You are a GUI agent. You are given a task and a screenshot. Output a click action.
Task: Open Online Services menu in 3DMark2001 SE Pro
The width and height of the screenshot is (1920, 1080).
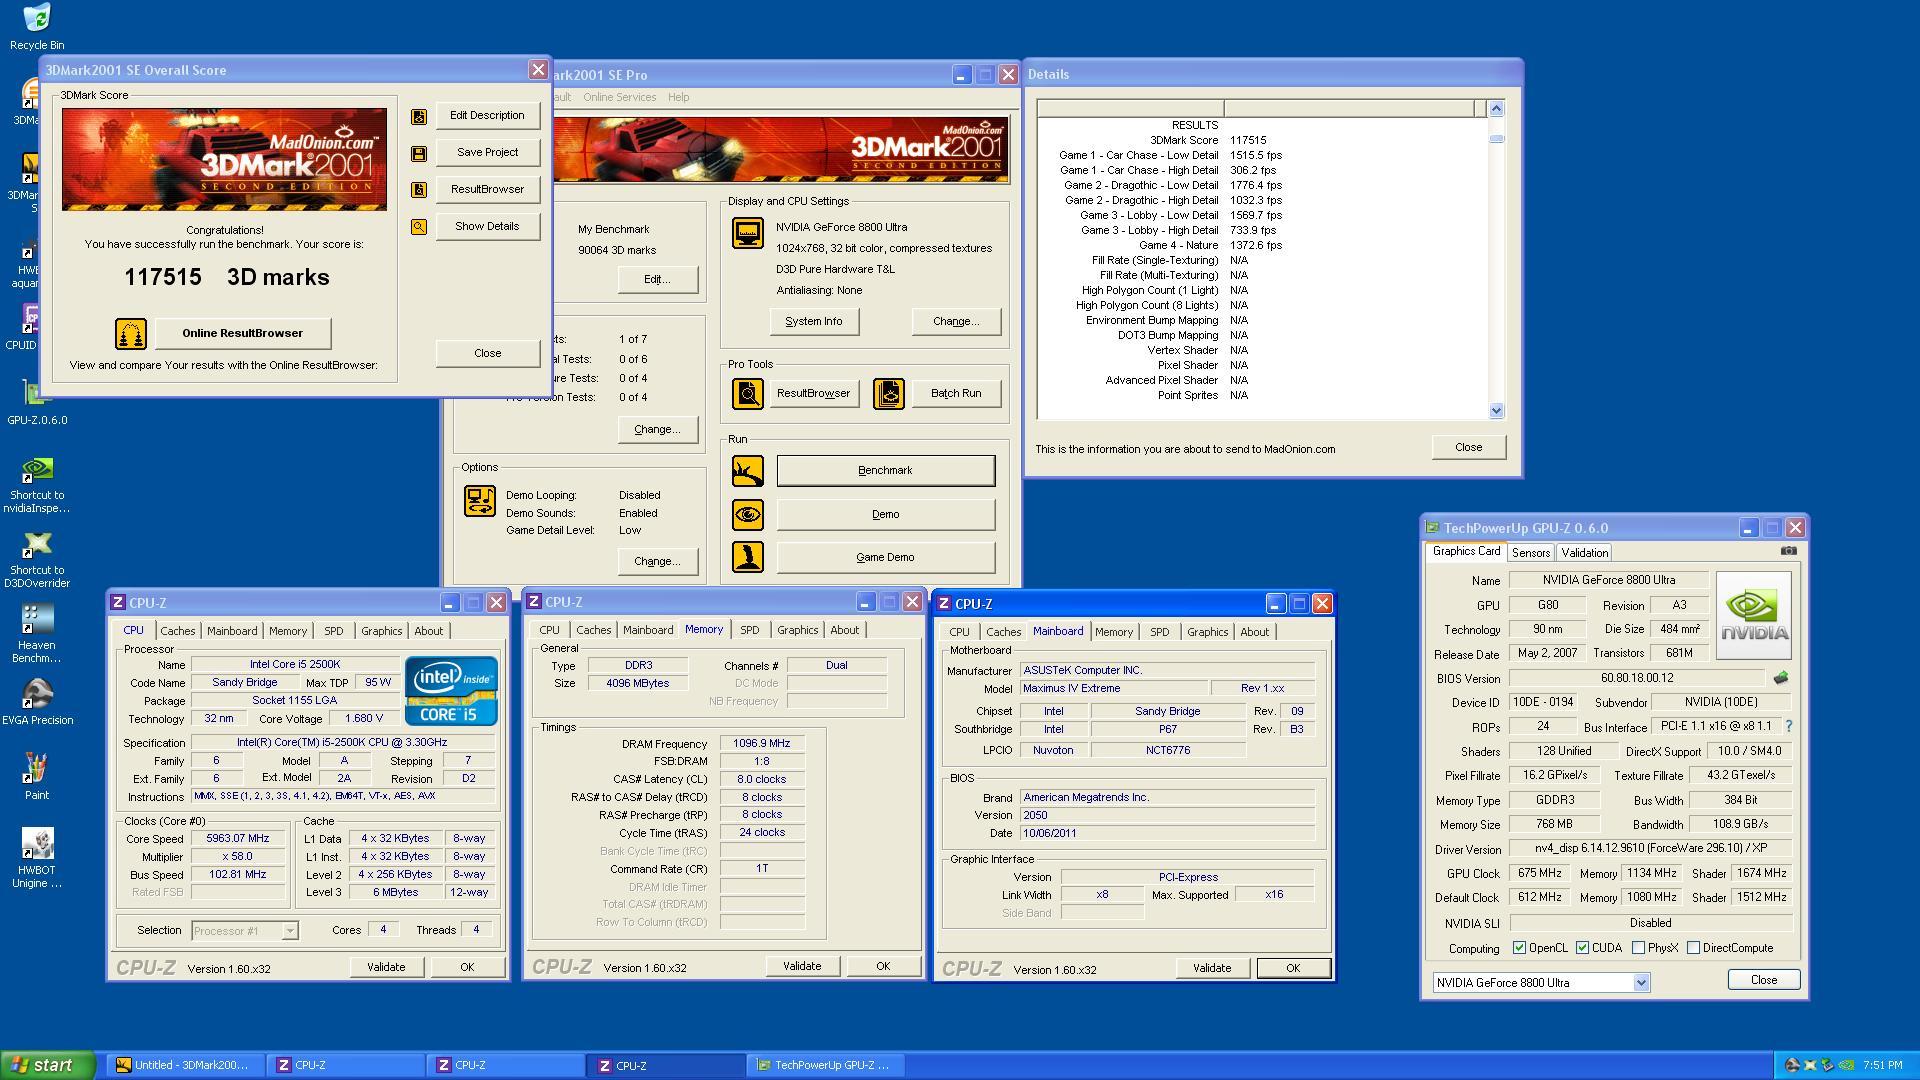pos(619,97)
